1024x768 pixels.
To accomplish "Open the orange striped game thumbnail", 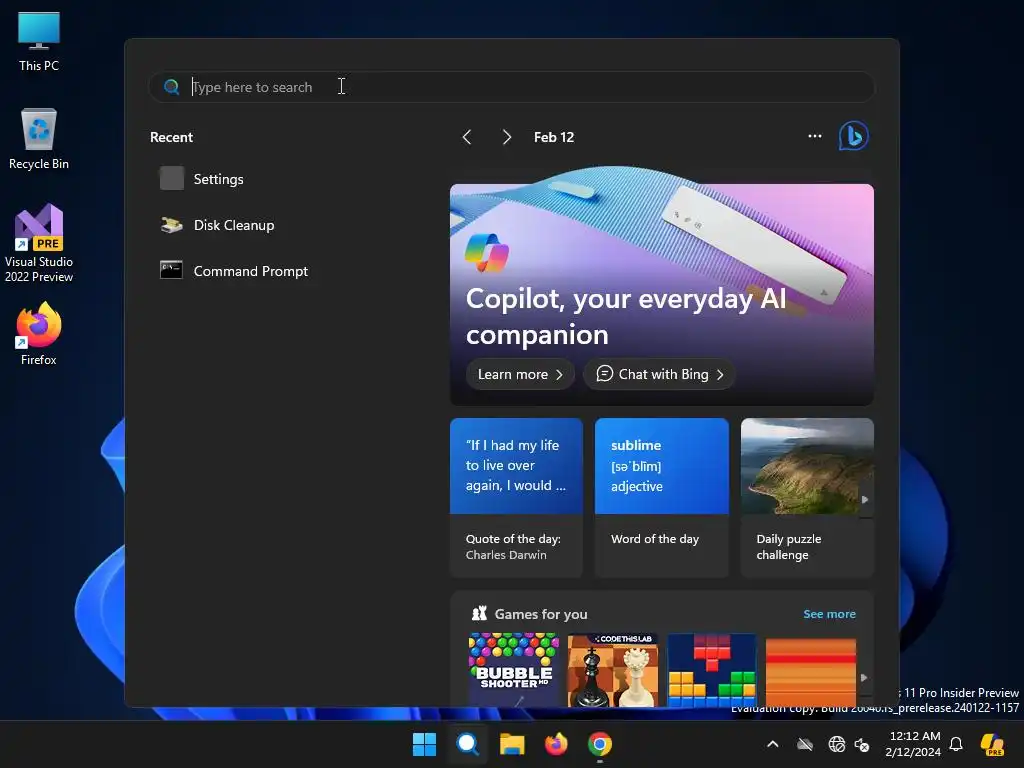I will [x=810, y=672].
